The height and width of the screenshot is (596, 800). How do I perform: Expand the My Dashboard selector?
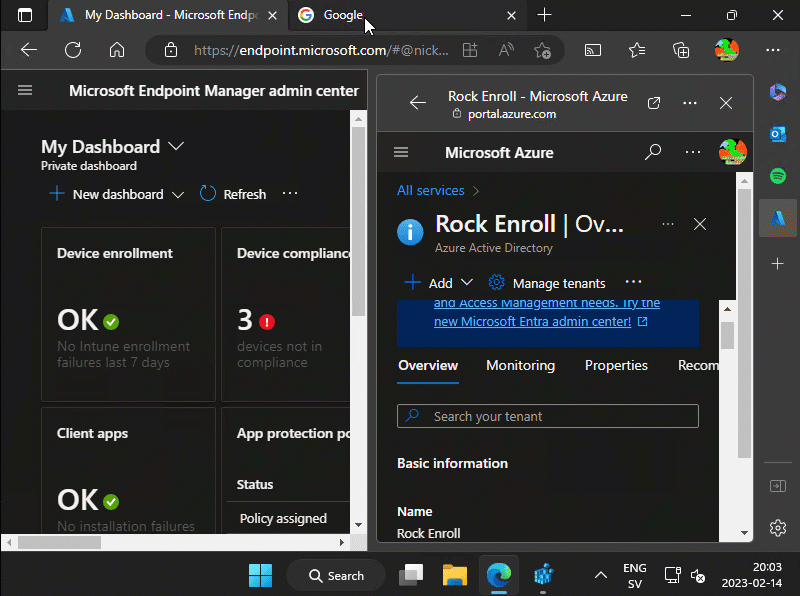coord(176,146)
